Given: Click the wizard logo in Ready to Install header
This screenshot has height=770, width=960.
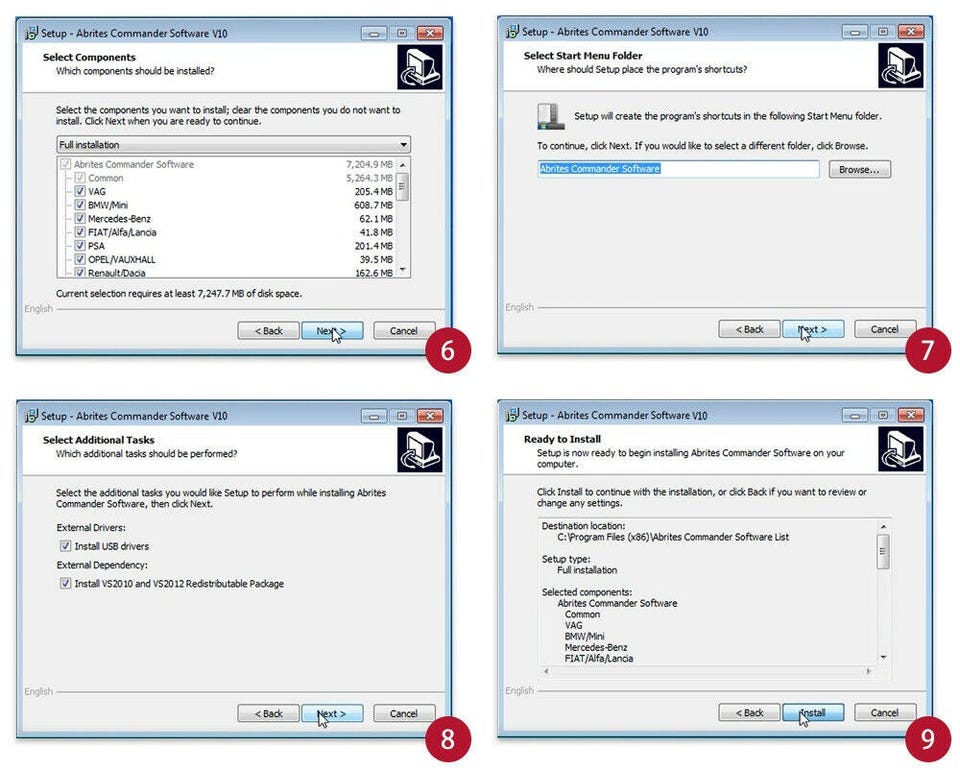Looking at the screenshot, I should pyautogui.click(x=901, y=449).
